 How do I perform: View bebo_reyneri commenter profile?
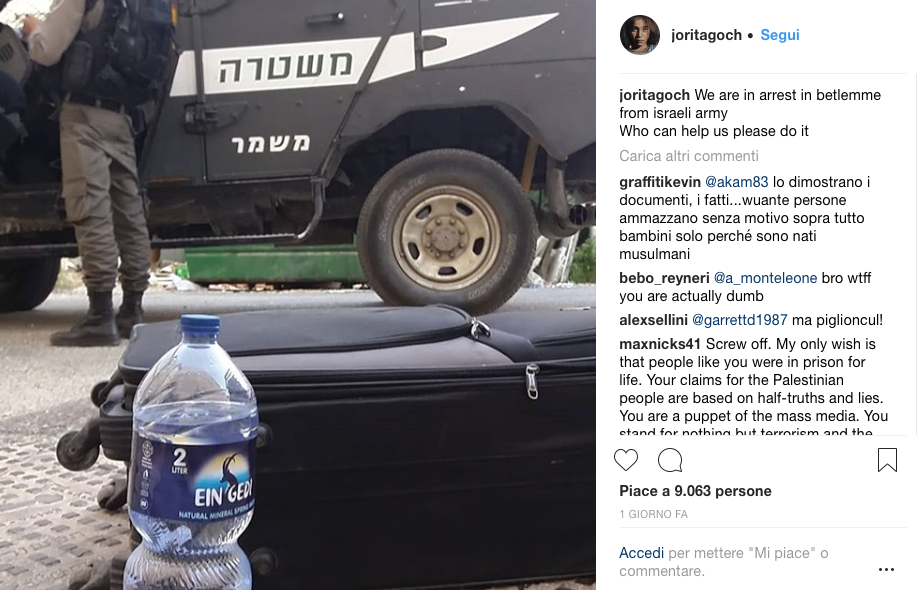(664, 278)
